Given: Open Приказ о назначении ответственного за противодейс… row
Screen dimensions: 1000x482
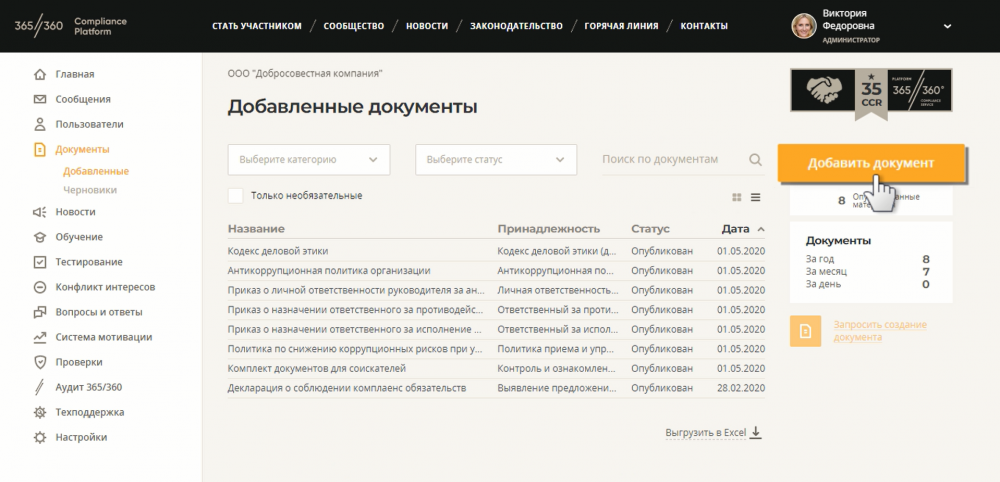Looking at the screenshot, I should click(496, 310).
